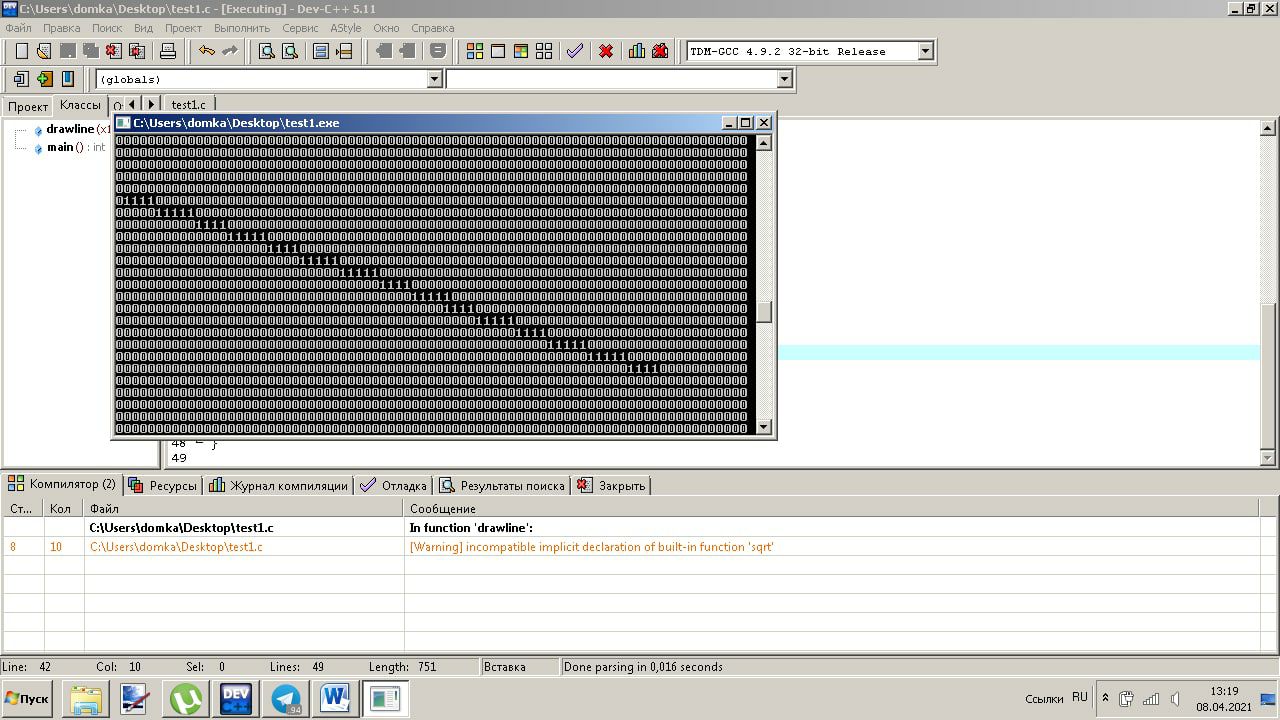This screenshot has width=1280, height=720.
Task: Click the Кол column header
Action: 64,509
